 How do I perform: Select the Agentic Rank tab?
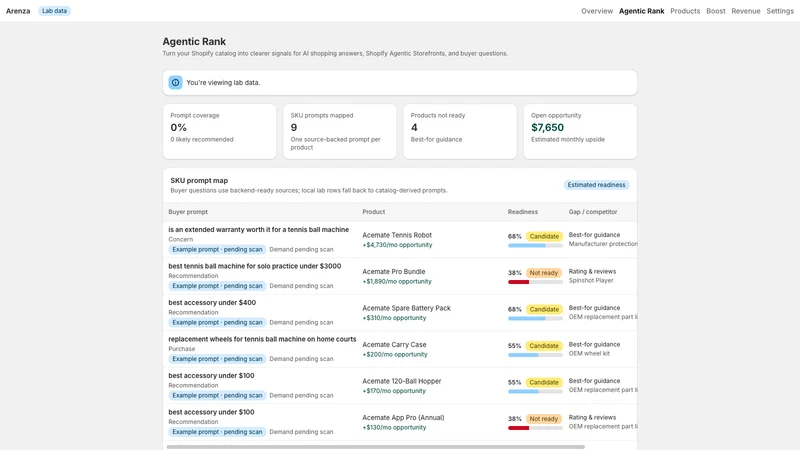click(x=641, y=11)
